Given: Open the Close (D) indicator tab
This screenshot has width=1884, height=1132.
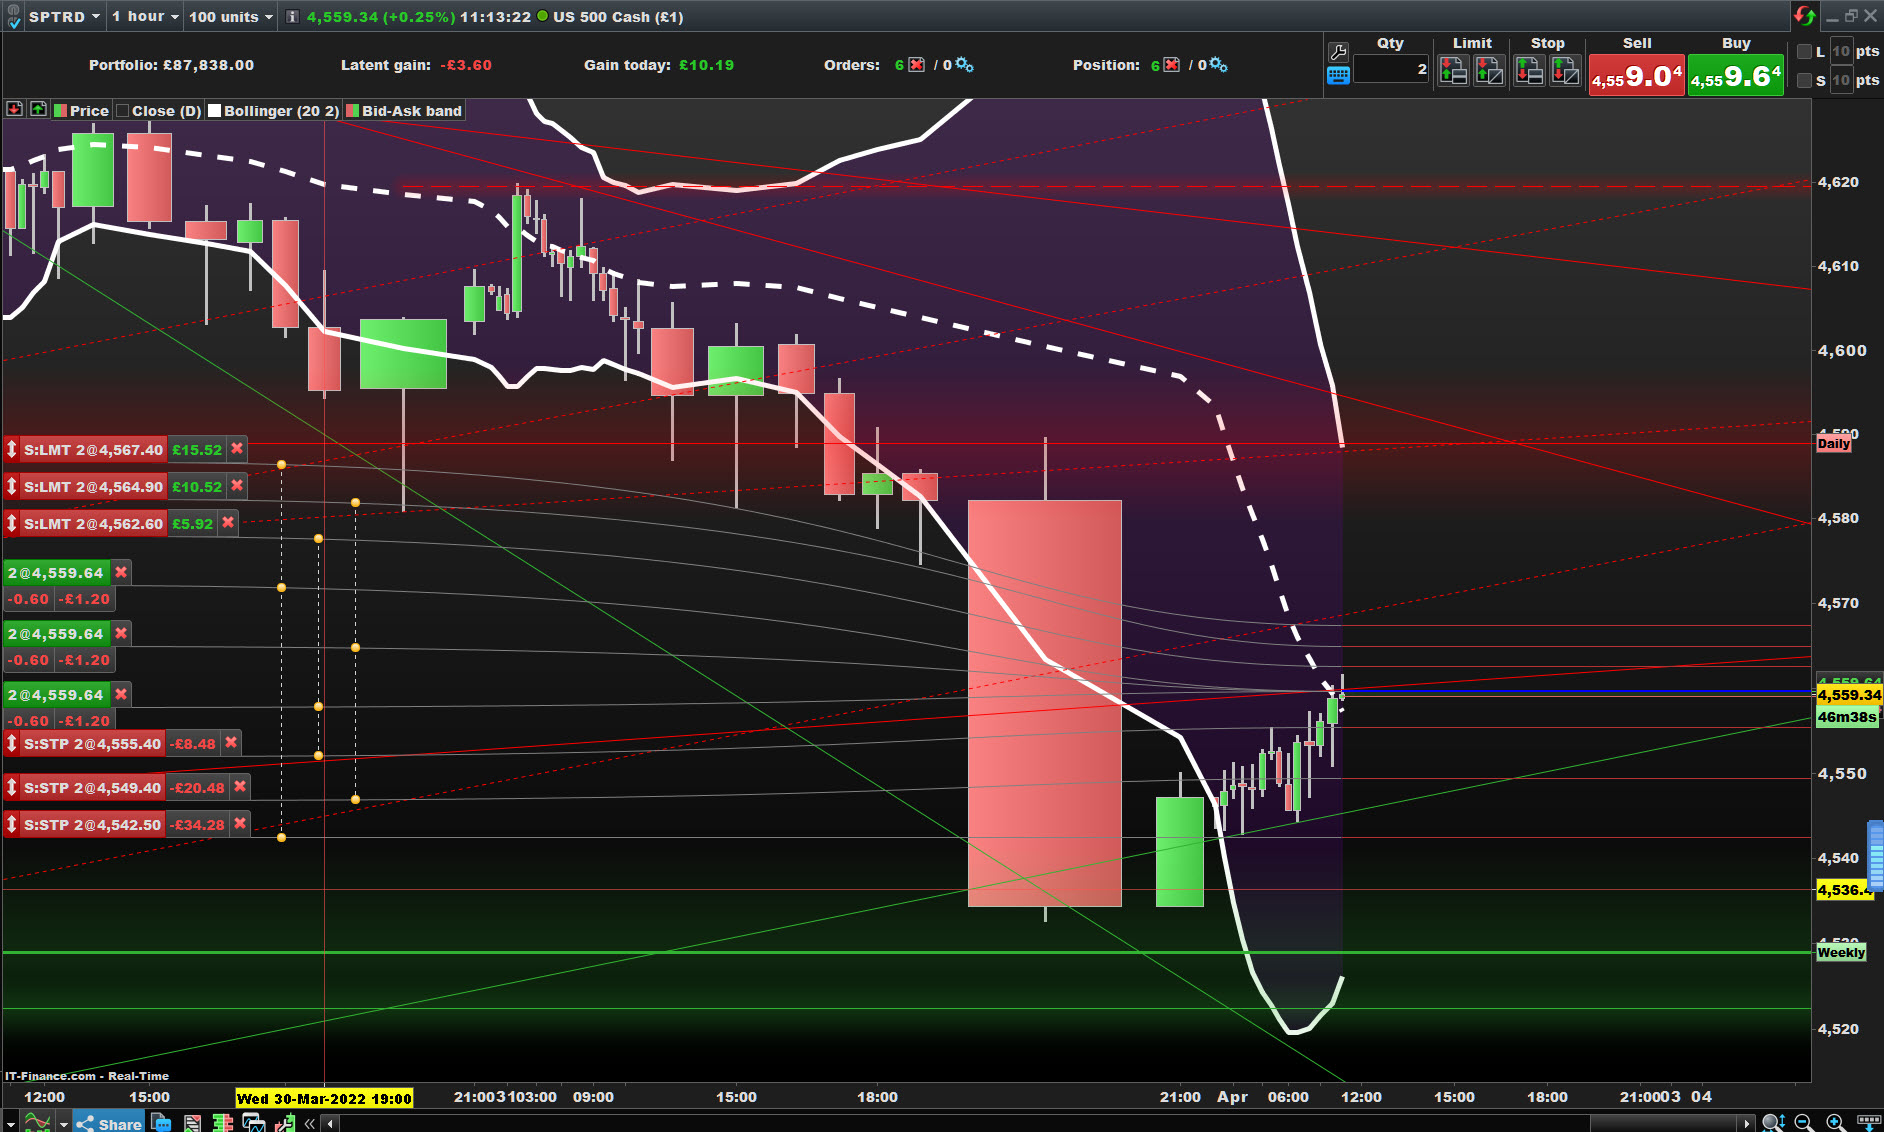Looking at the screenshot, I should [x=158, y=111].
